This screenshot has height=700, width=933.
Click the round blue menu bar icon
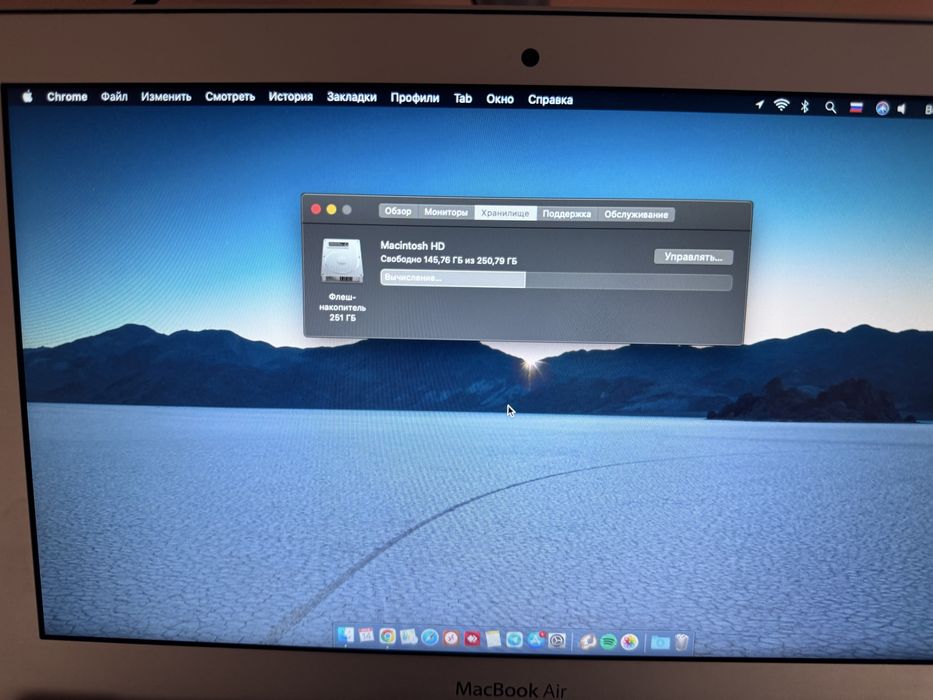tap(882, 108)
